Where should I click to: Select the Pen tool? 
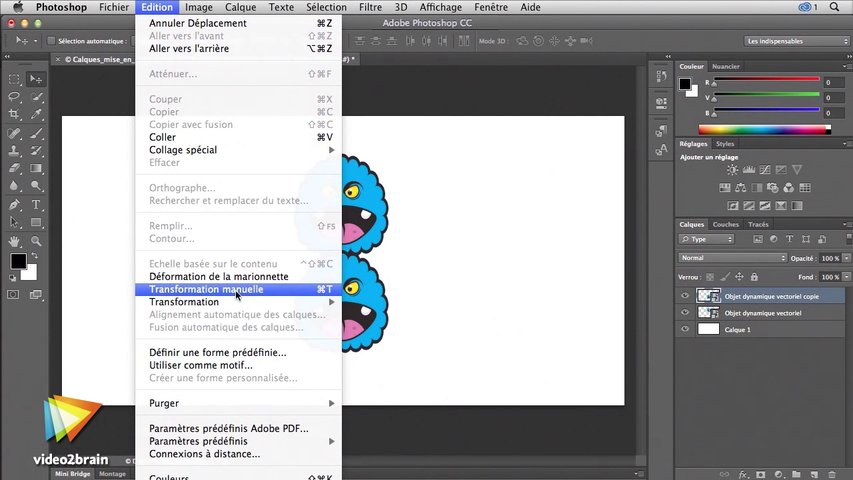click(14, 205)
